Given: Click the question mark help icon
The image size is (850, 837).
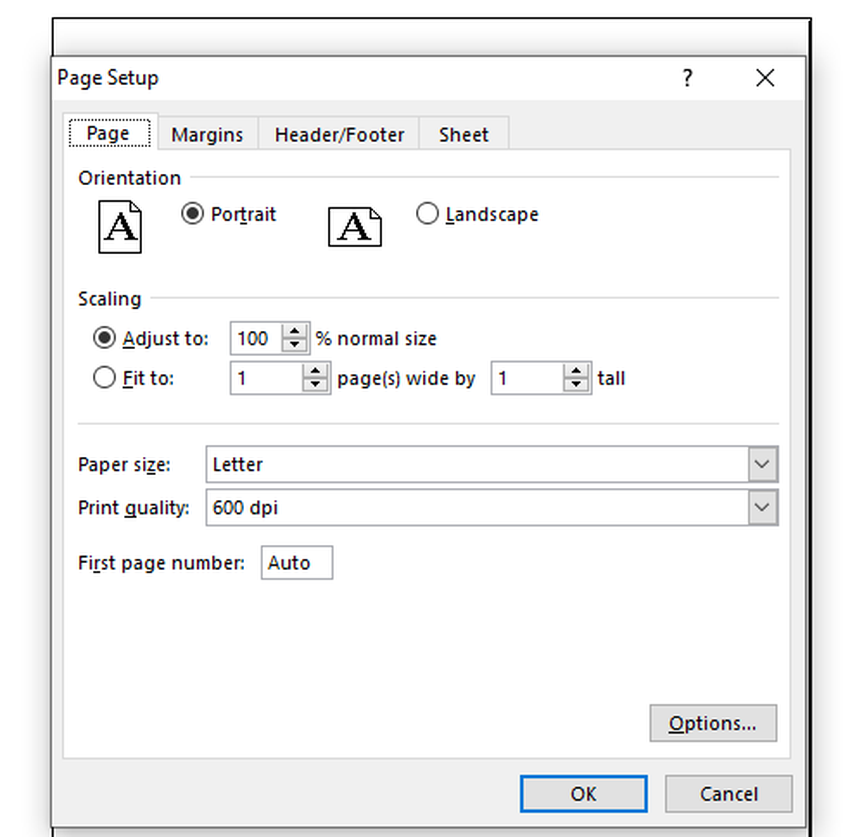Looking at the screenshot, I should 687,78.
